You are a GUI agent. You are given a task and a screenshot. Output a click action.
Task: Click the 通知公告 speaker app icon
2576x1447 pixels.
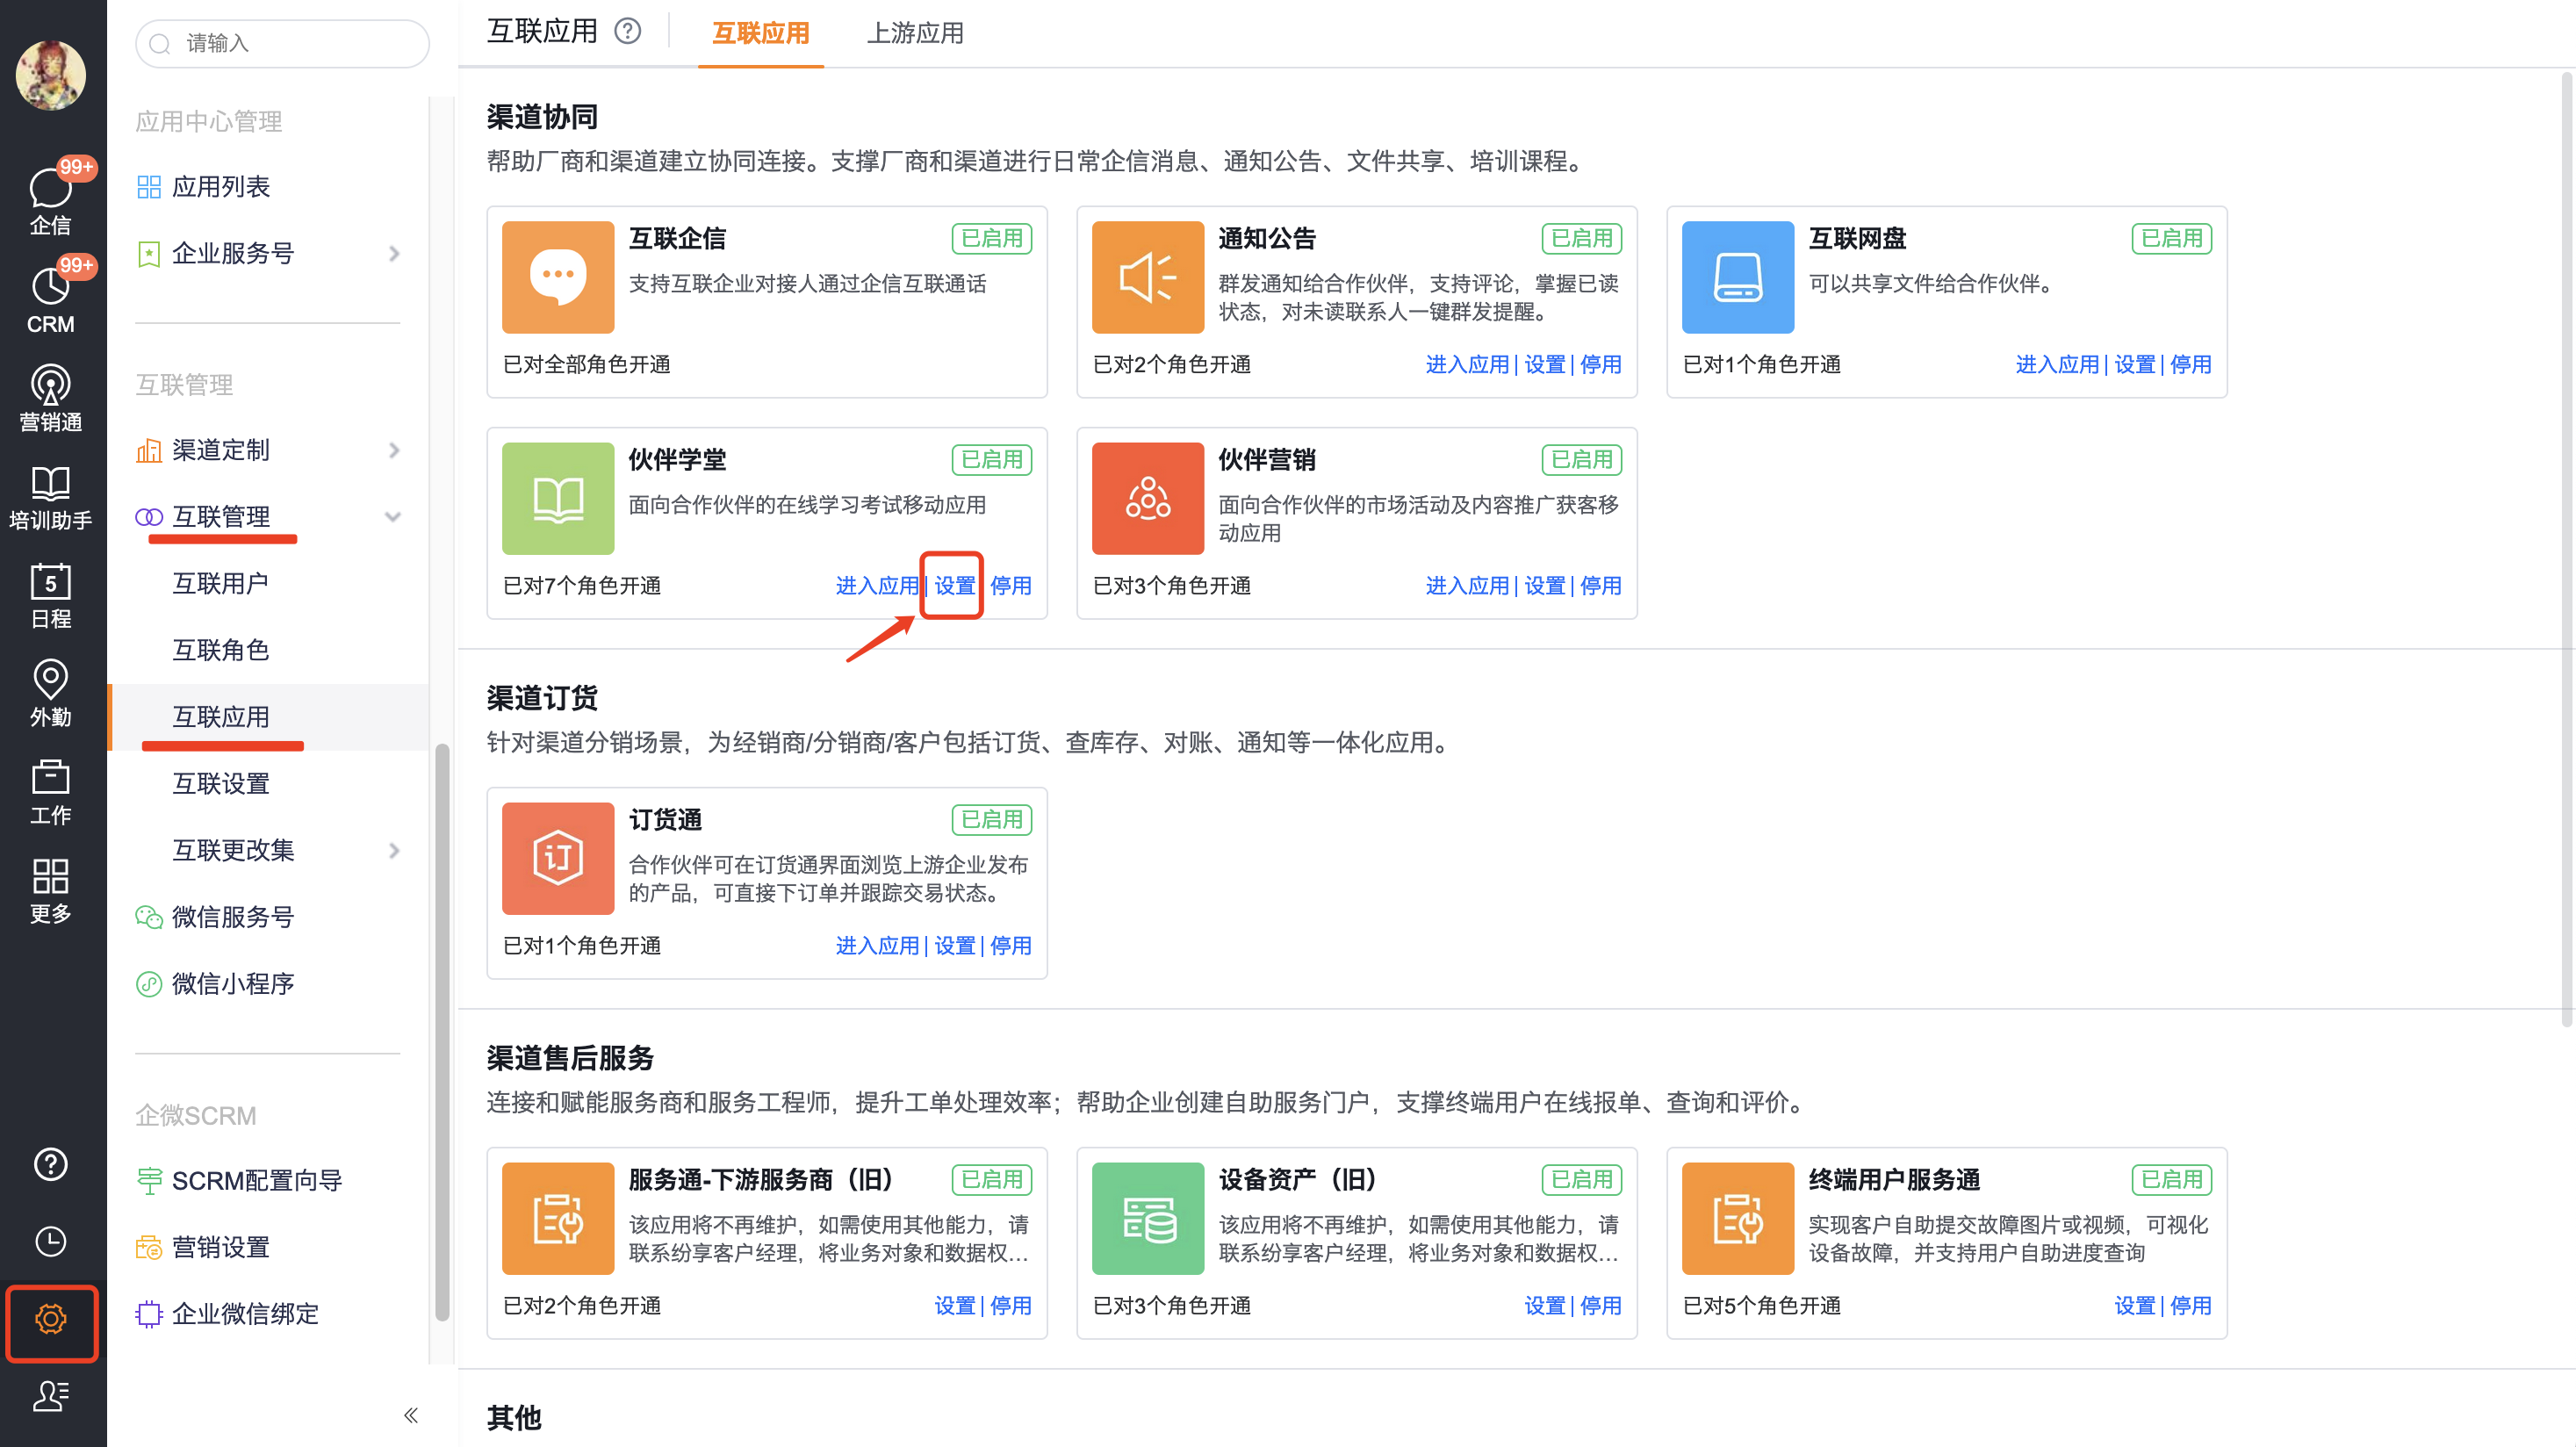[x=1148, y=277]
